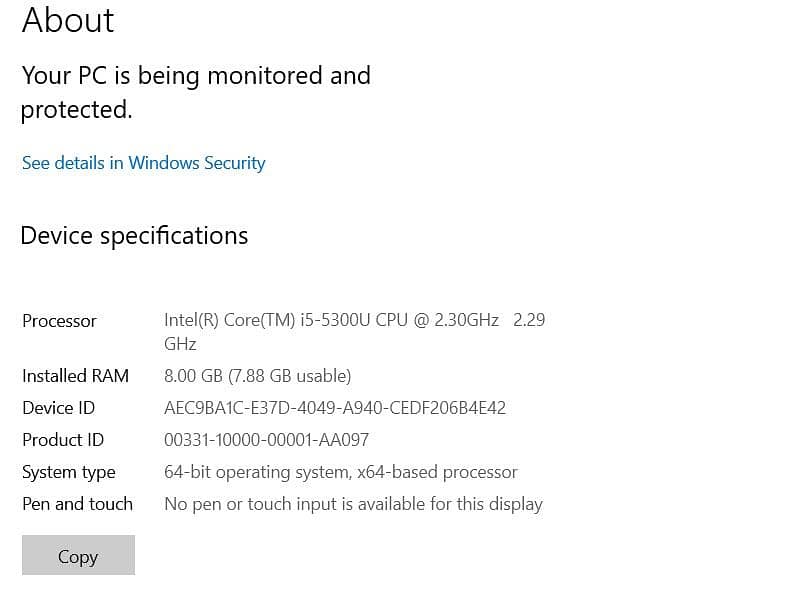Select the Device ID value starting with AEC9BA1C
Image resolution: width=798 pixels, height=596 pixels.
(x=335, y=408)
